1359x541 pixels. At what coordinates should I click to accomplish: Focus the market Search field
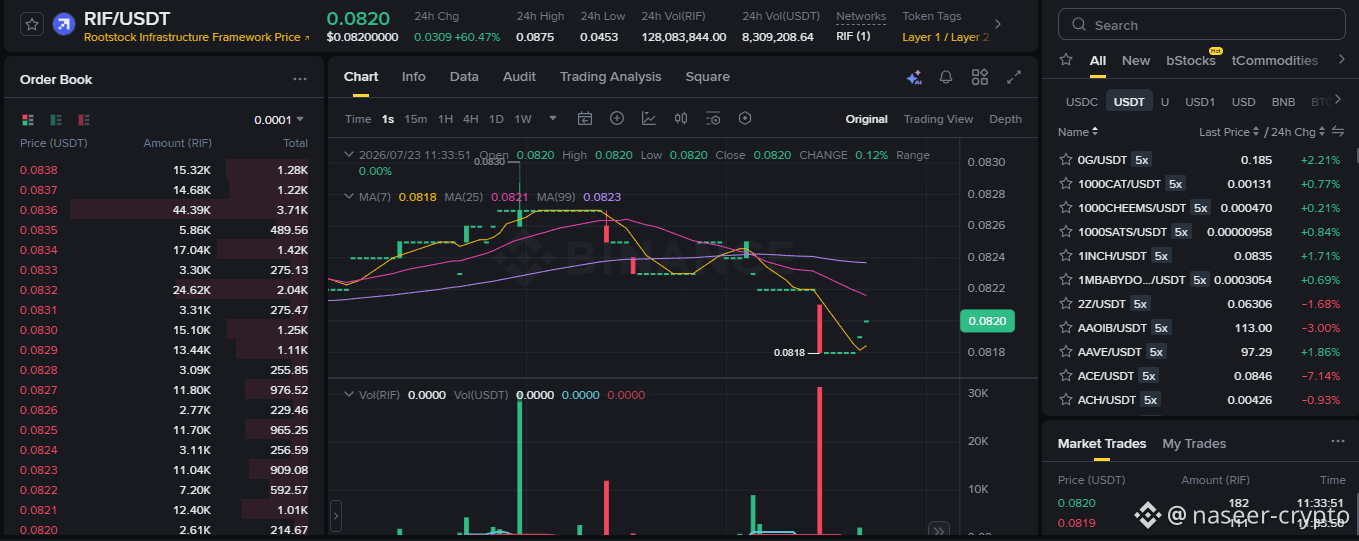click(x=1202, y=25)
